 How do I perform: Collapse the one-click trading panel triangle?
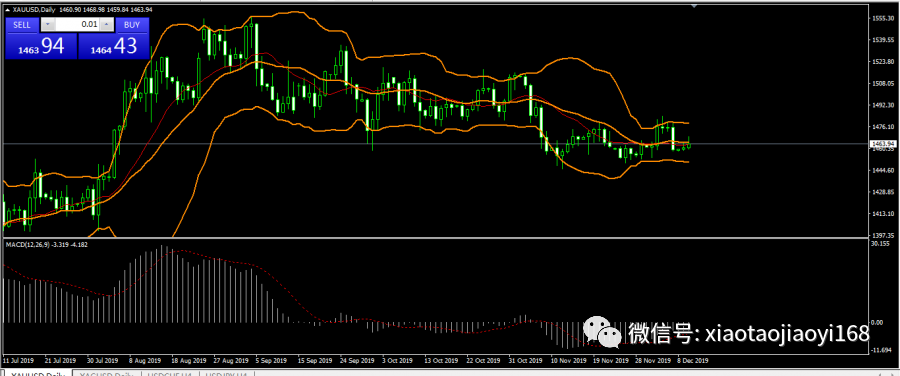(7, 11)
